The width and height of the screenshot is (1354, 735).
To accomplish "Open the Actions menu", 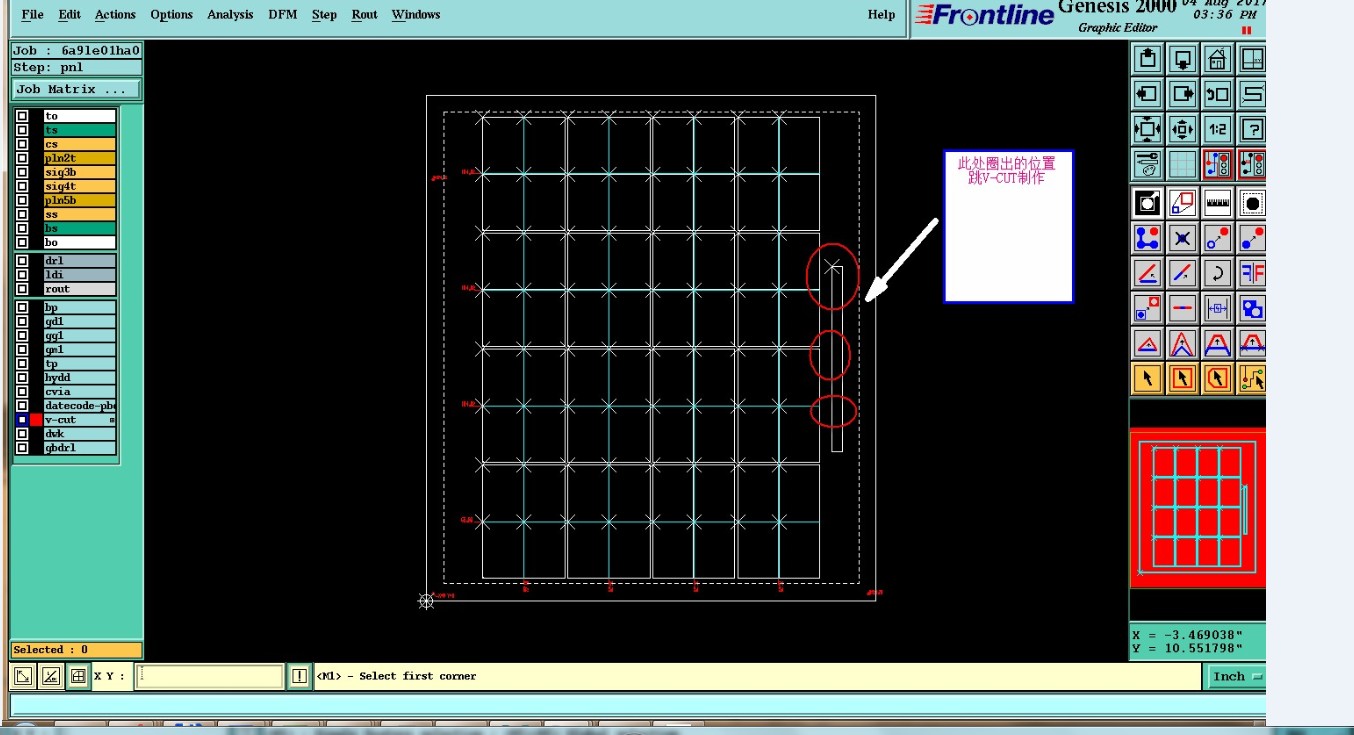I will [115, 15].
